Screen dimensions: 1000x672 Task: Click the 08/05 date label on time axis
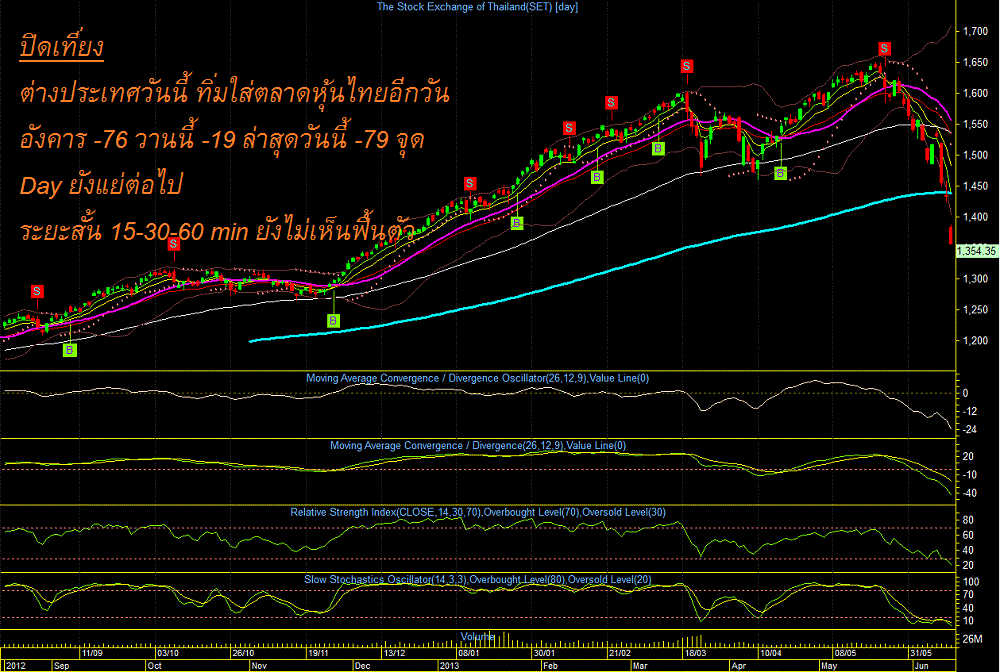point(846,654)
